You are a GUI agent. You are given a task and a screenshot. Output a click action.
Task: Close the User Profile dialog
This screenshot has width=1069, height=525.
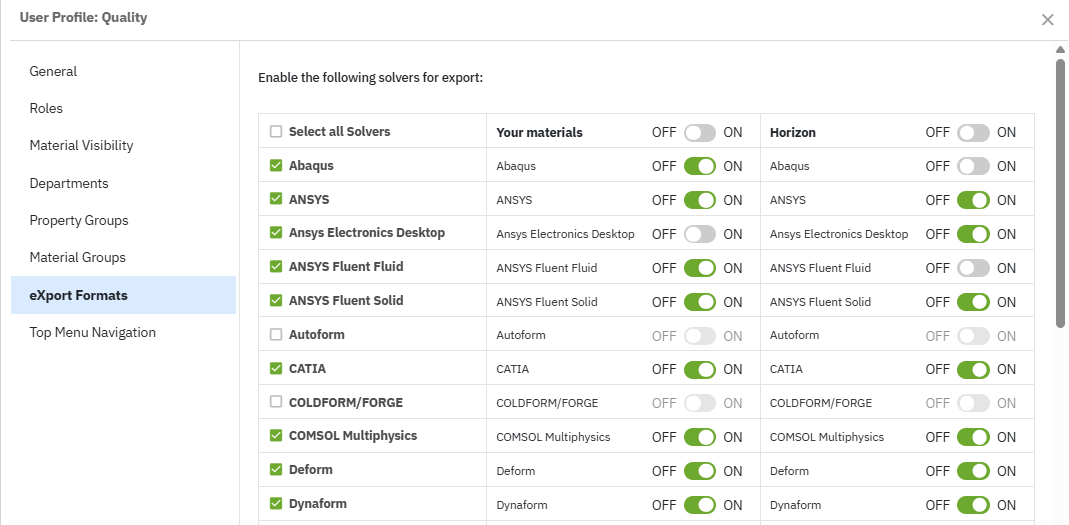pos(1047,20)
